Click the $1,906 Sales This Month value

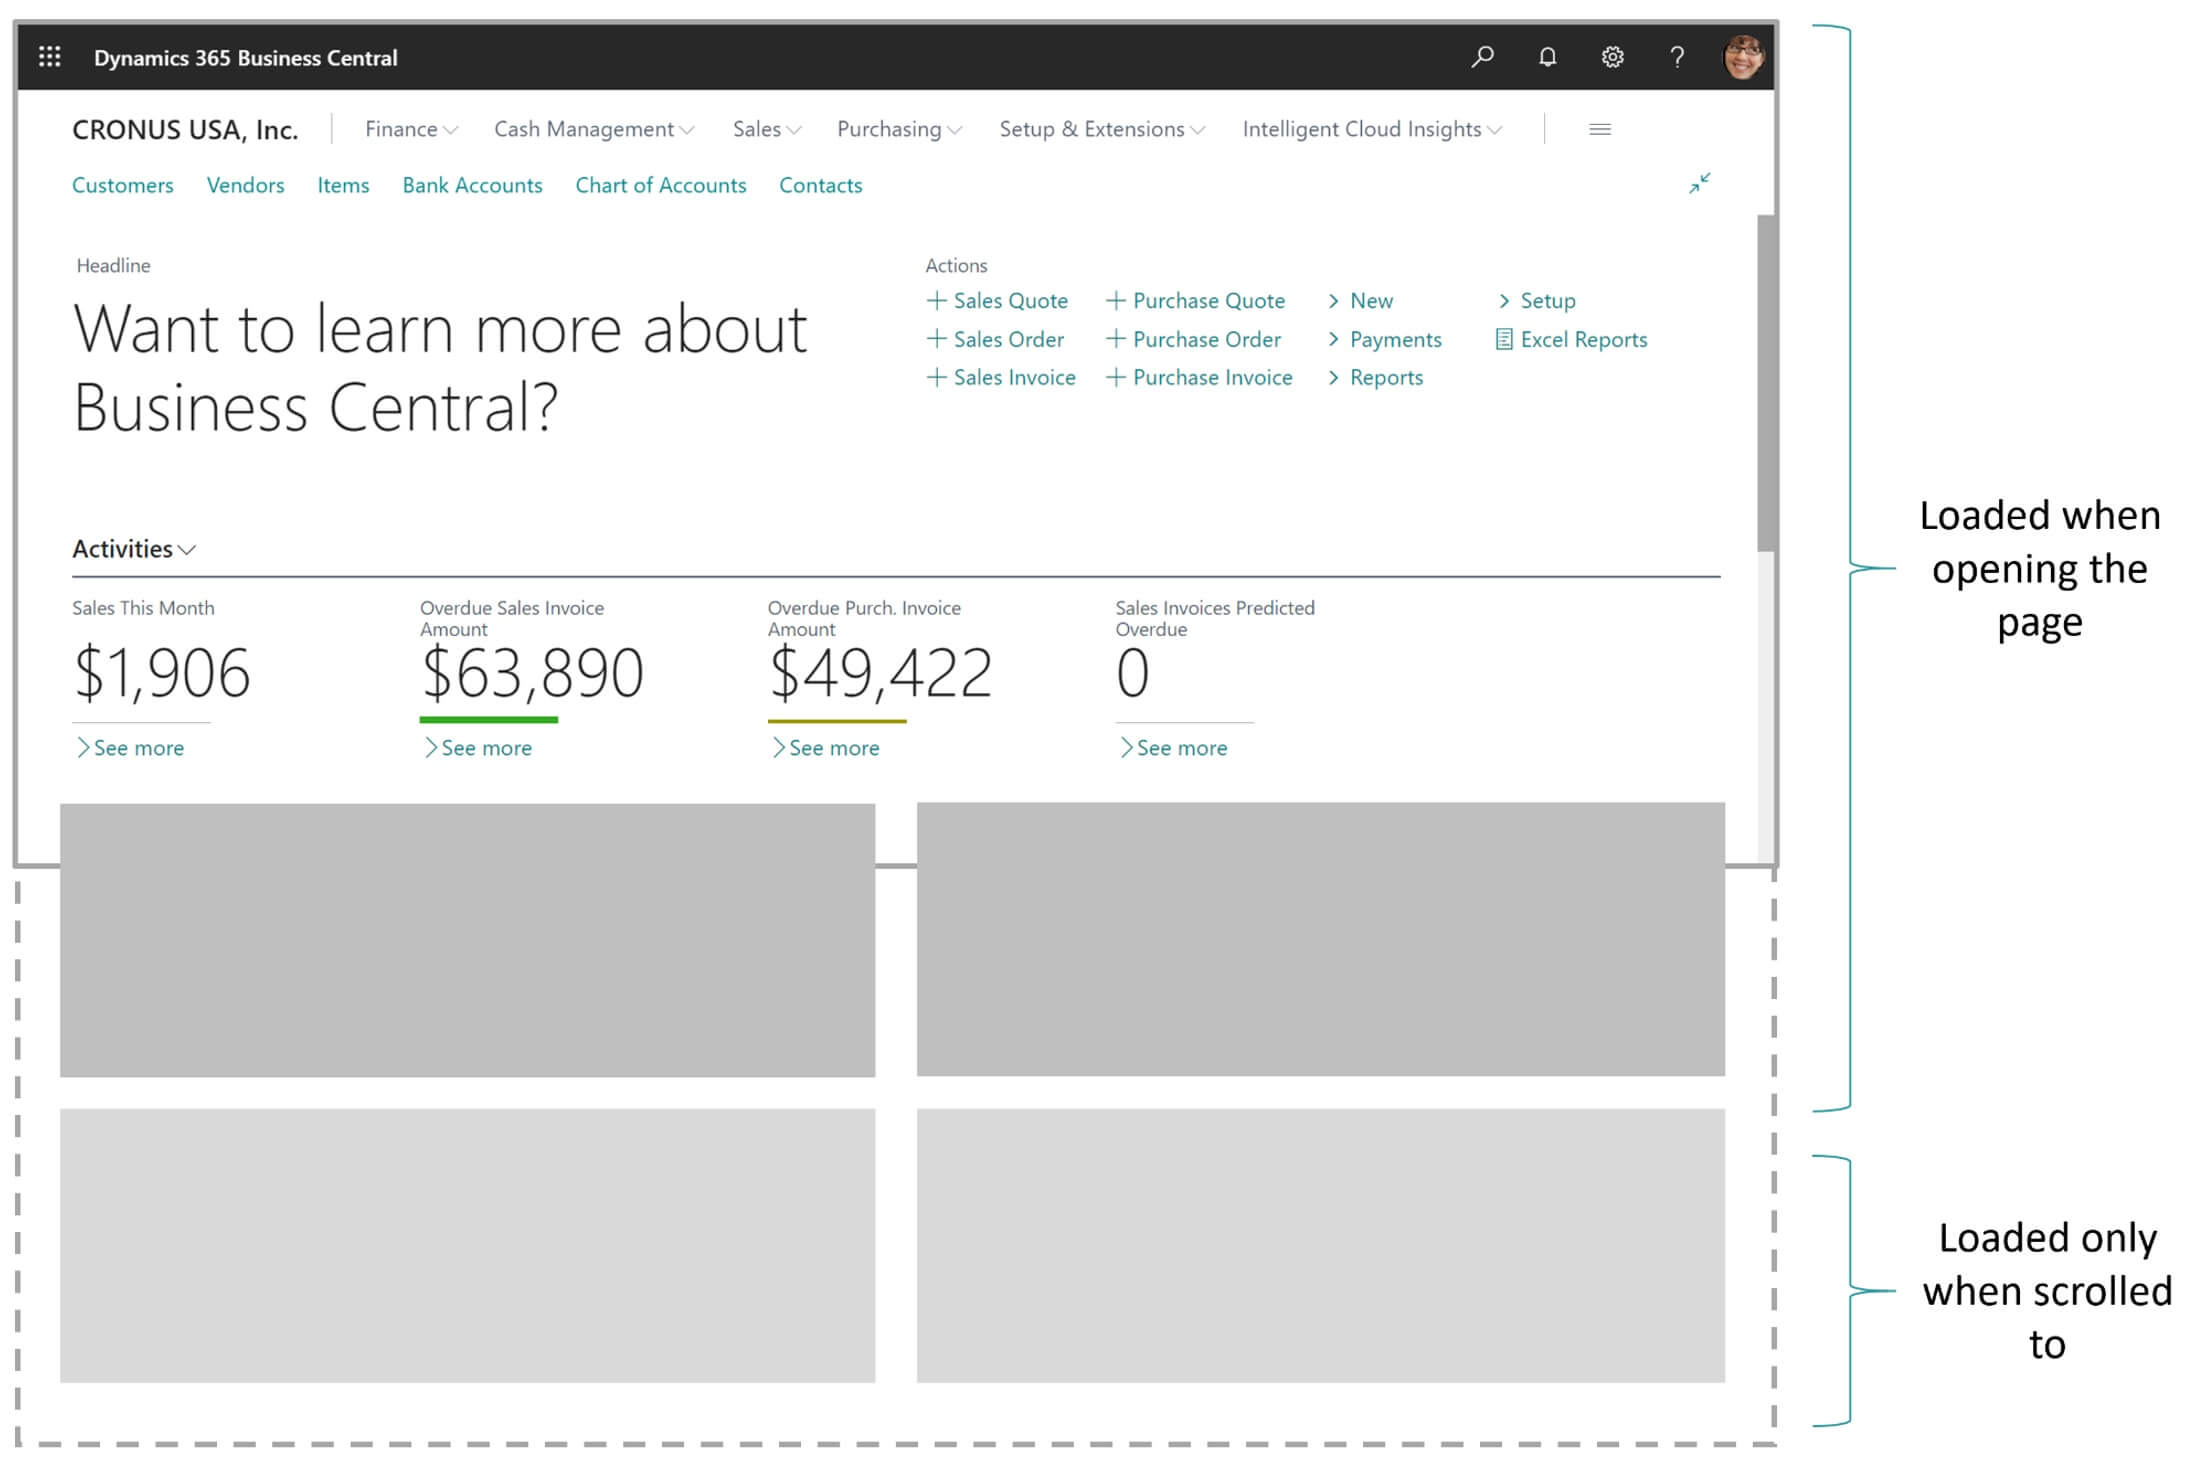[162, 672]
